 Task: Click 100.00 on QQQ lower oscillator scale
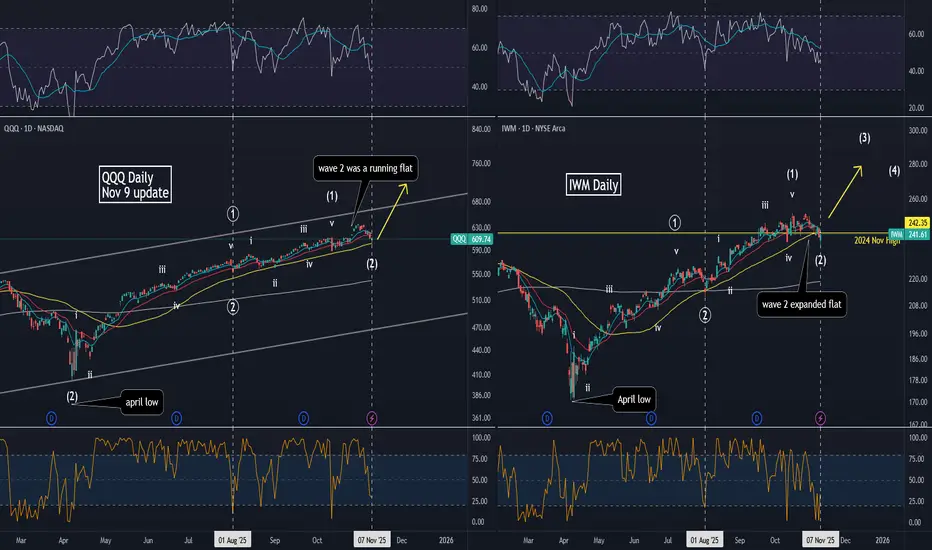[x=481, y=438]
